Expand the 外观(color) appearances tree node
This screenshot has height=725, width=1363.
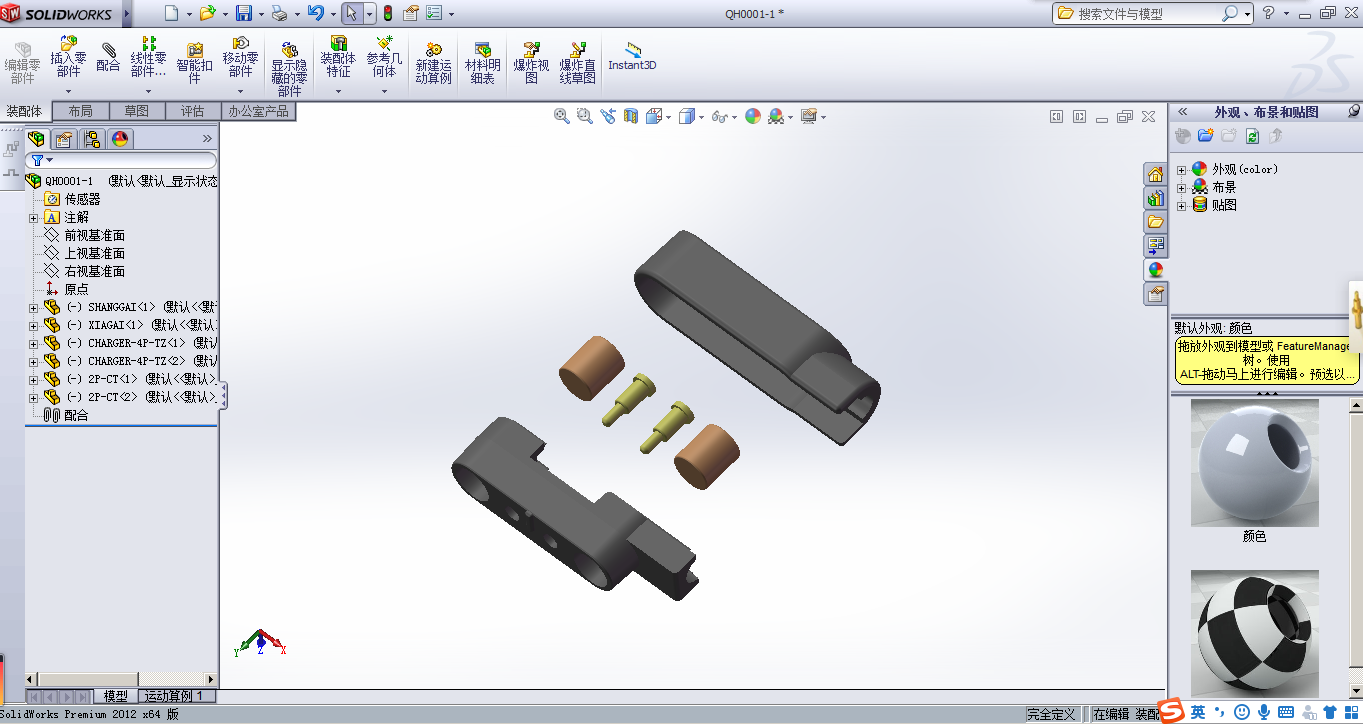point(1181,170)
